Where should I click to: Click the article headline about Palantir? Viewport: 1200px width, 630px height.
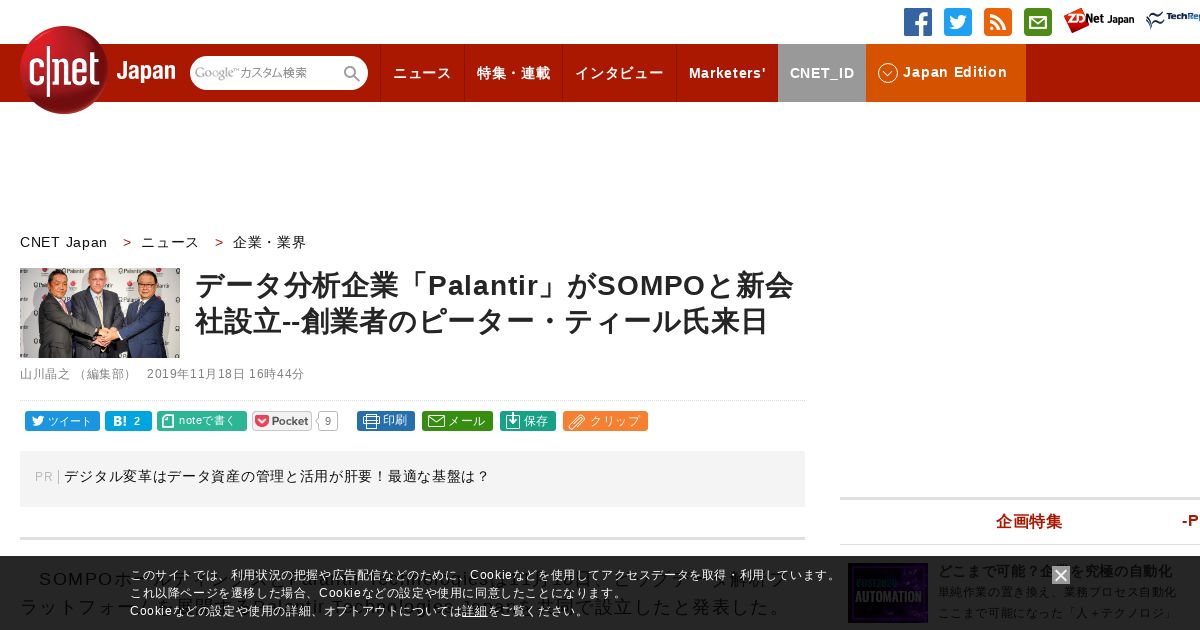[494, 303]
